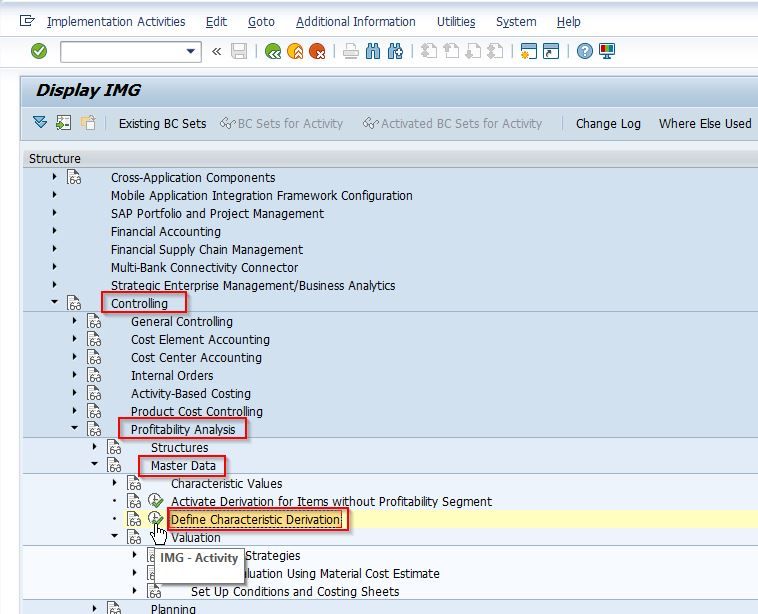Collapse the Master Data node
The image size is (758, 614).
click(x=95, y=464)
